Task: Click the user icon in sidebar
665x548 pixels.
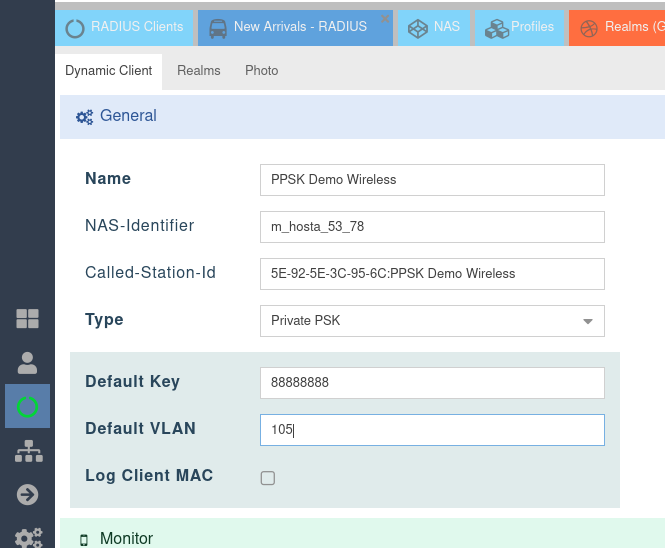Action: (x=27, y=363)
